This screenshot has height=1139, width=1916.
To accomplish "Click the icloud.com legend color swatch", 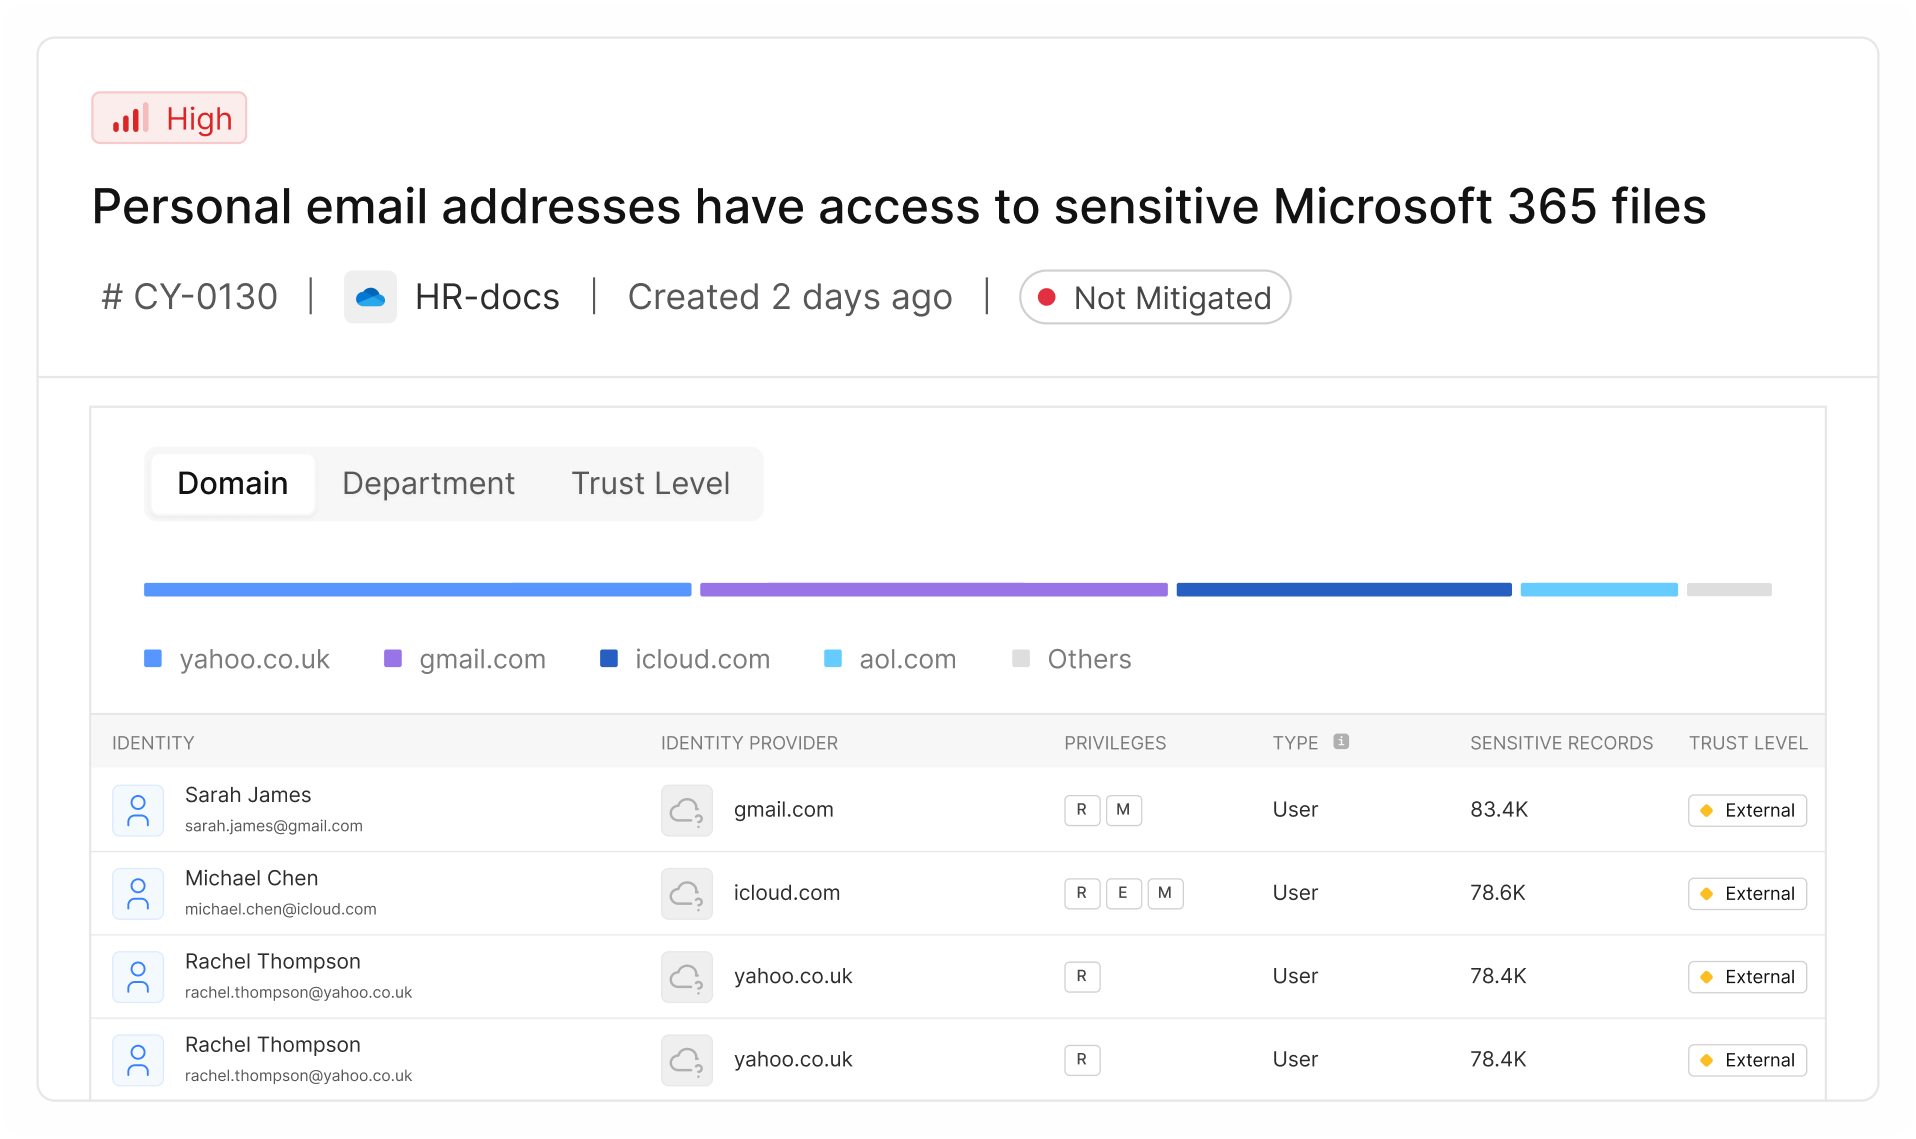I will tap(609, 658).
